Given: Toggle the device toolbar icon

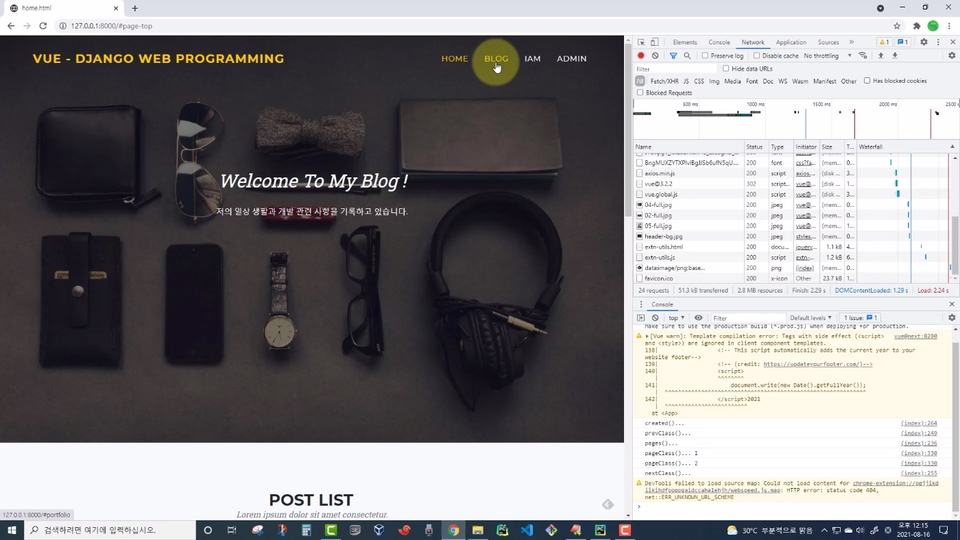Looking at the screenshot, I should (x=654, y=42).
